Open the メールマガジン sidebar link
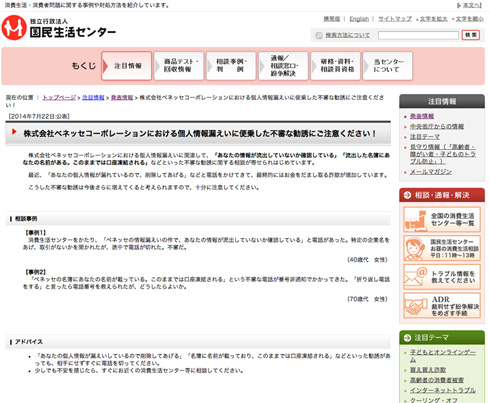 pyautogui.click(x=431, y=172)
